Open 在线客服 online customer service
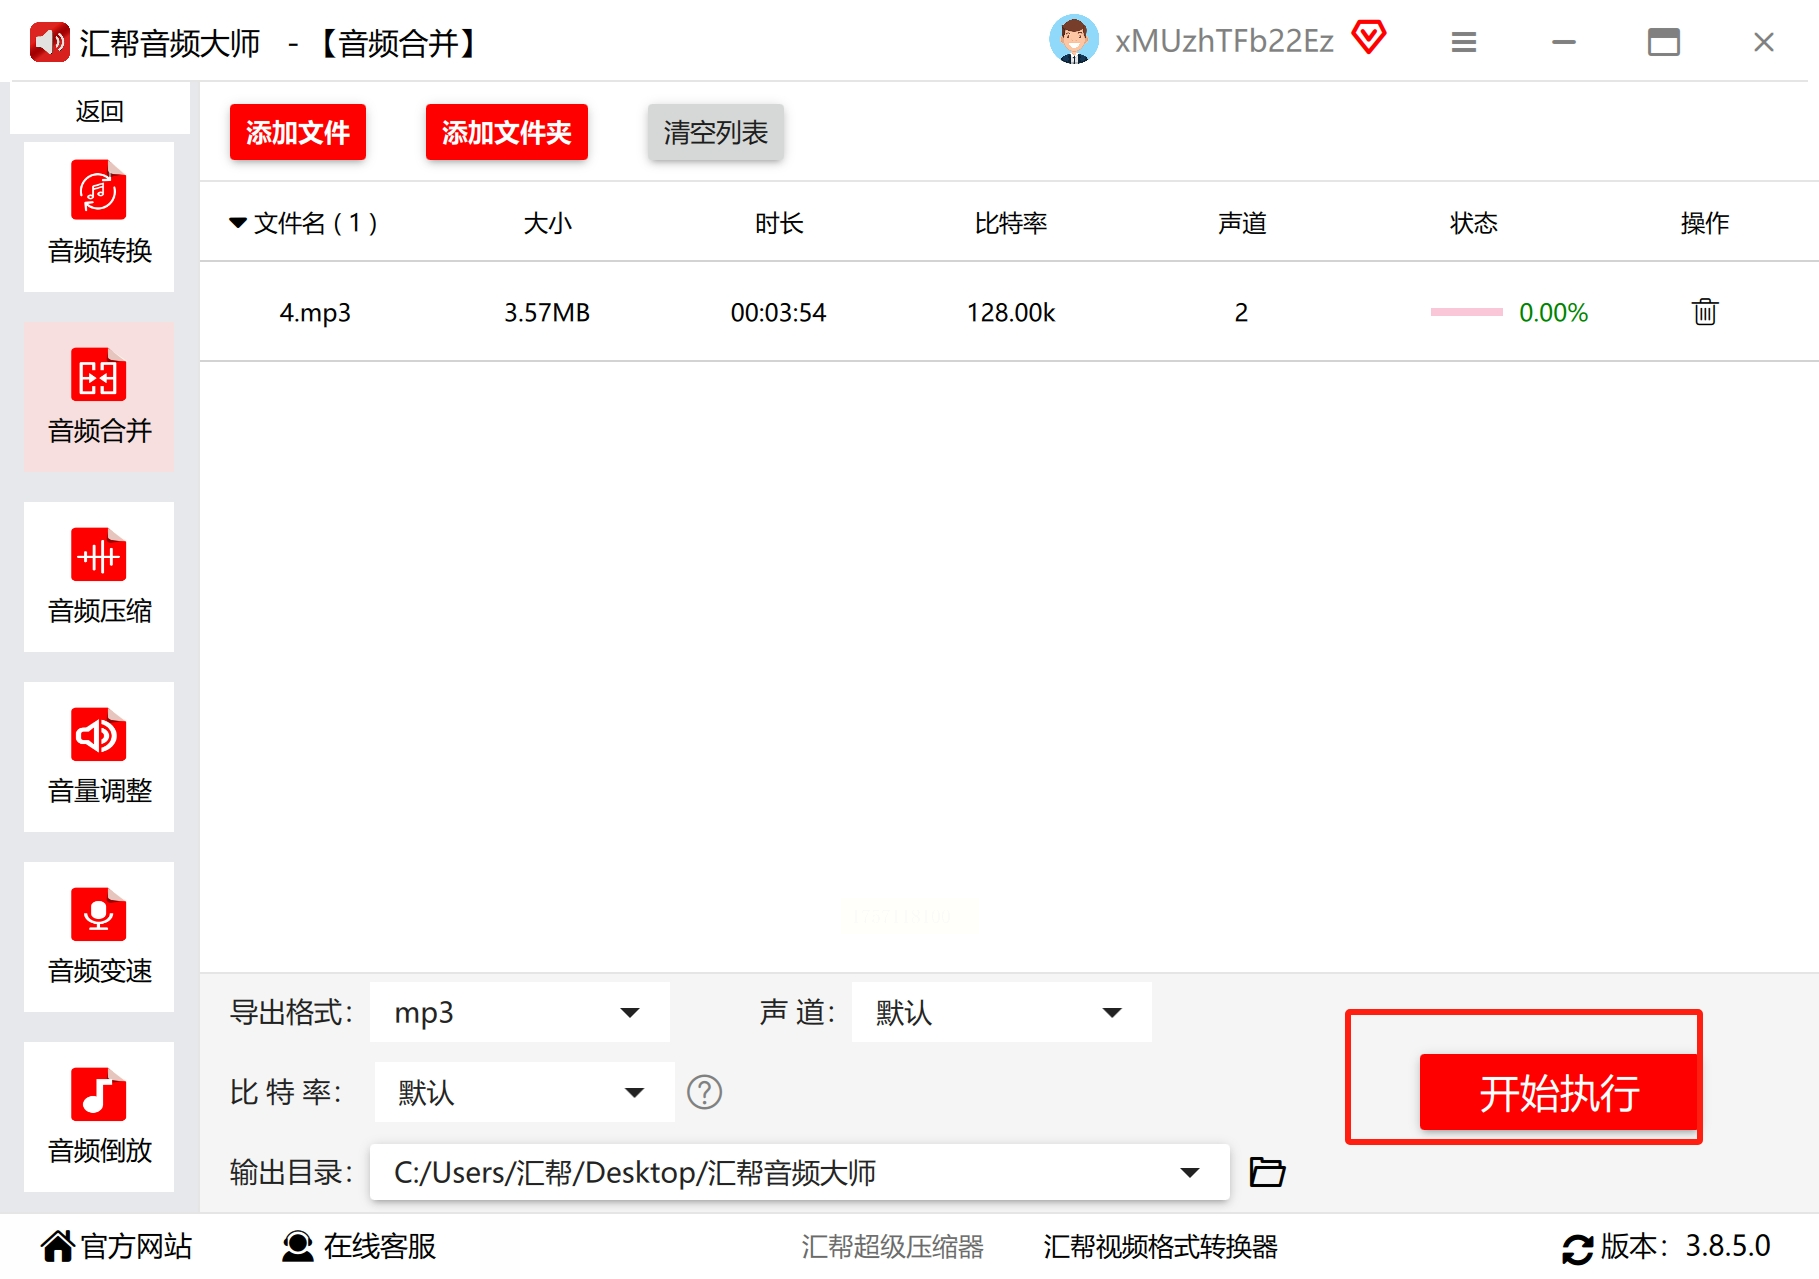1819x1279 pixels. 359,1246
